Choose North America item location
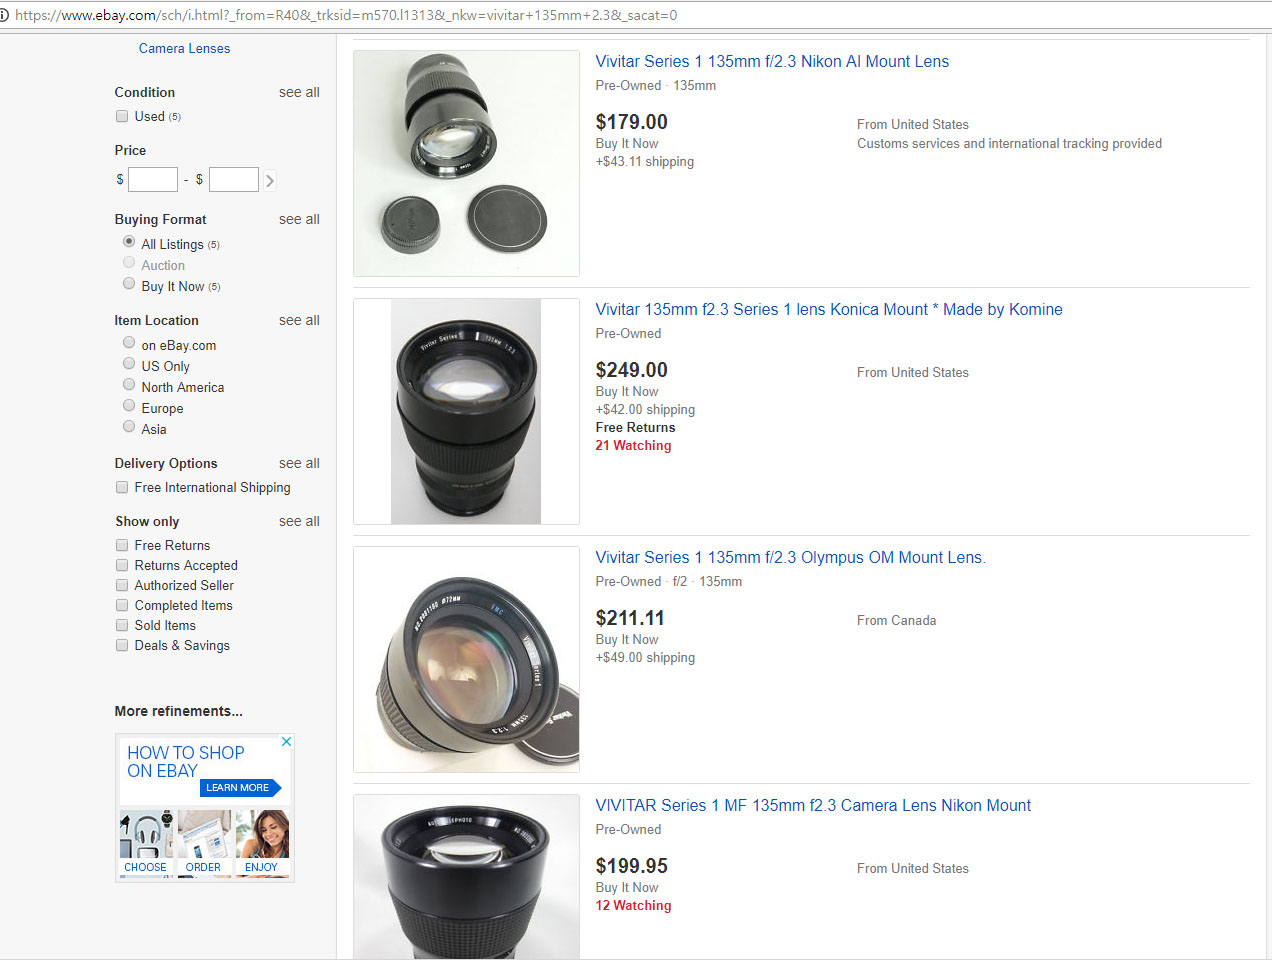The height and width of the screenshot is (960, 1272). (129, 385)
